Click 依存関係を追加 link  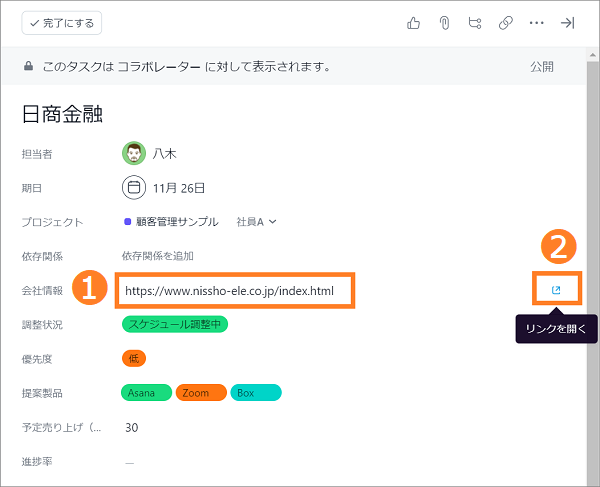coord(158,256)
